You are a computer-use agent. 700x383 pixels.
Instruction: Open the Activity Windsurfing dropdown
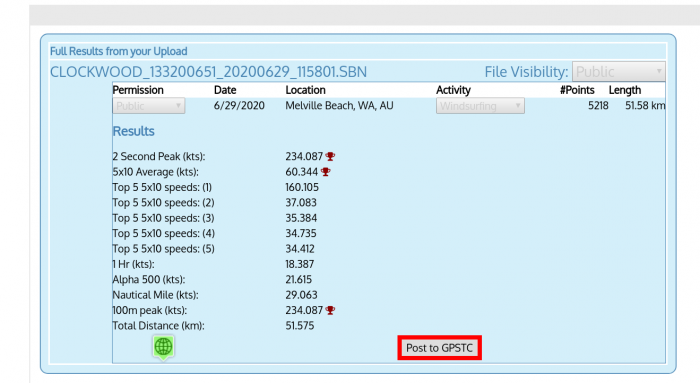(480, 106)
